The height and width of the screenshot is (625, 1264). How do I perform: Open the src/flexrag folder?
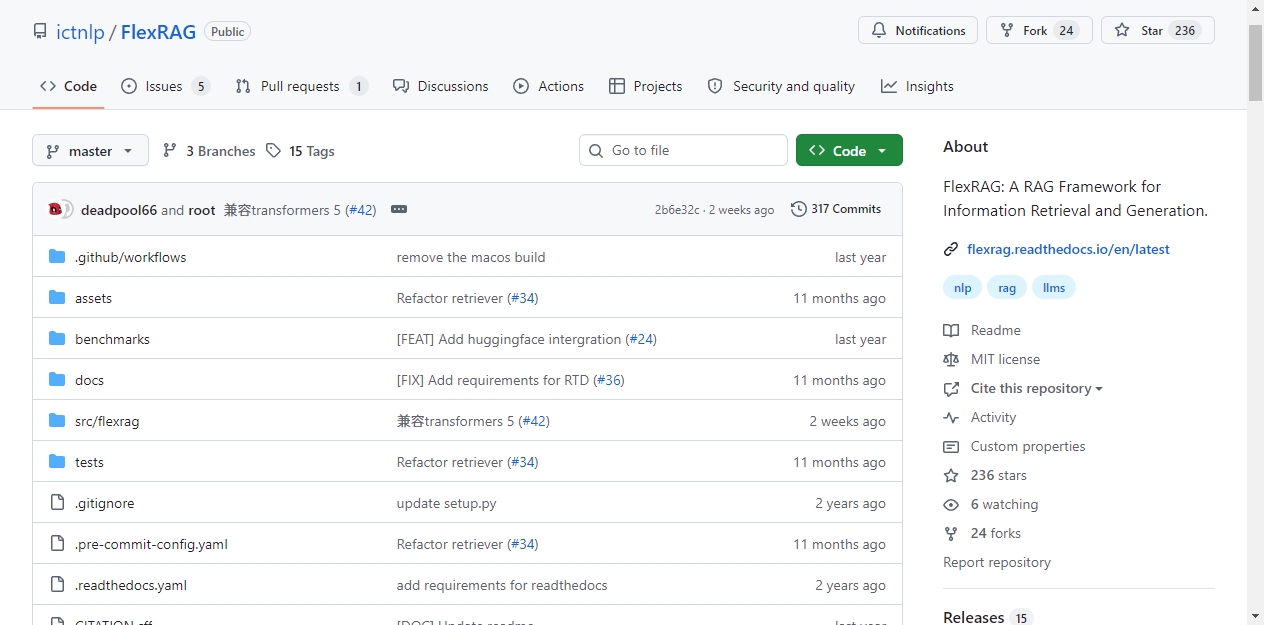pyautogui.click(x=107, y=421)
